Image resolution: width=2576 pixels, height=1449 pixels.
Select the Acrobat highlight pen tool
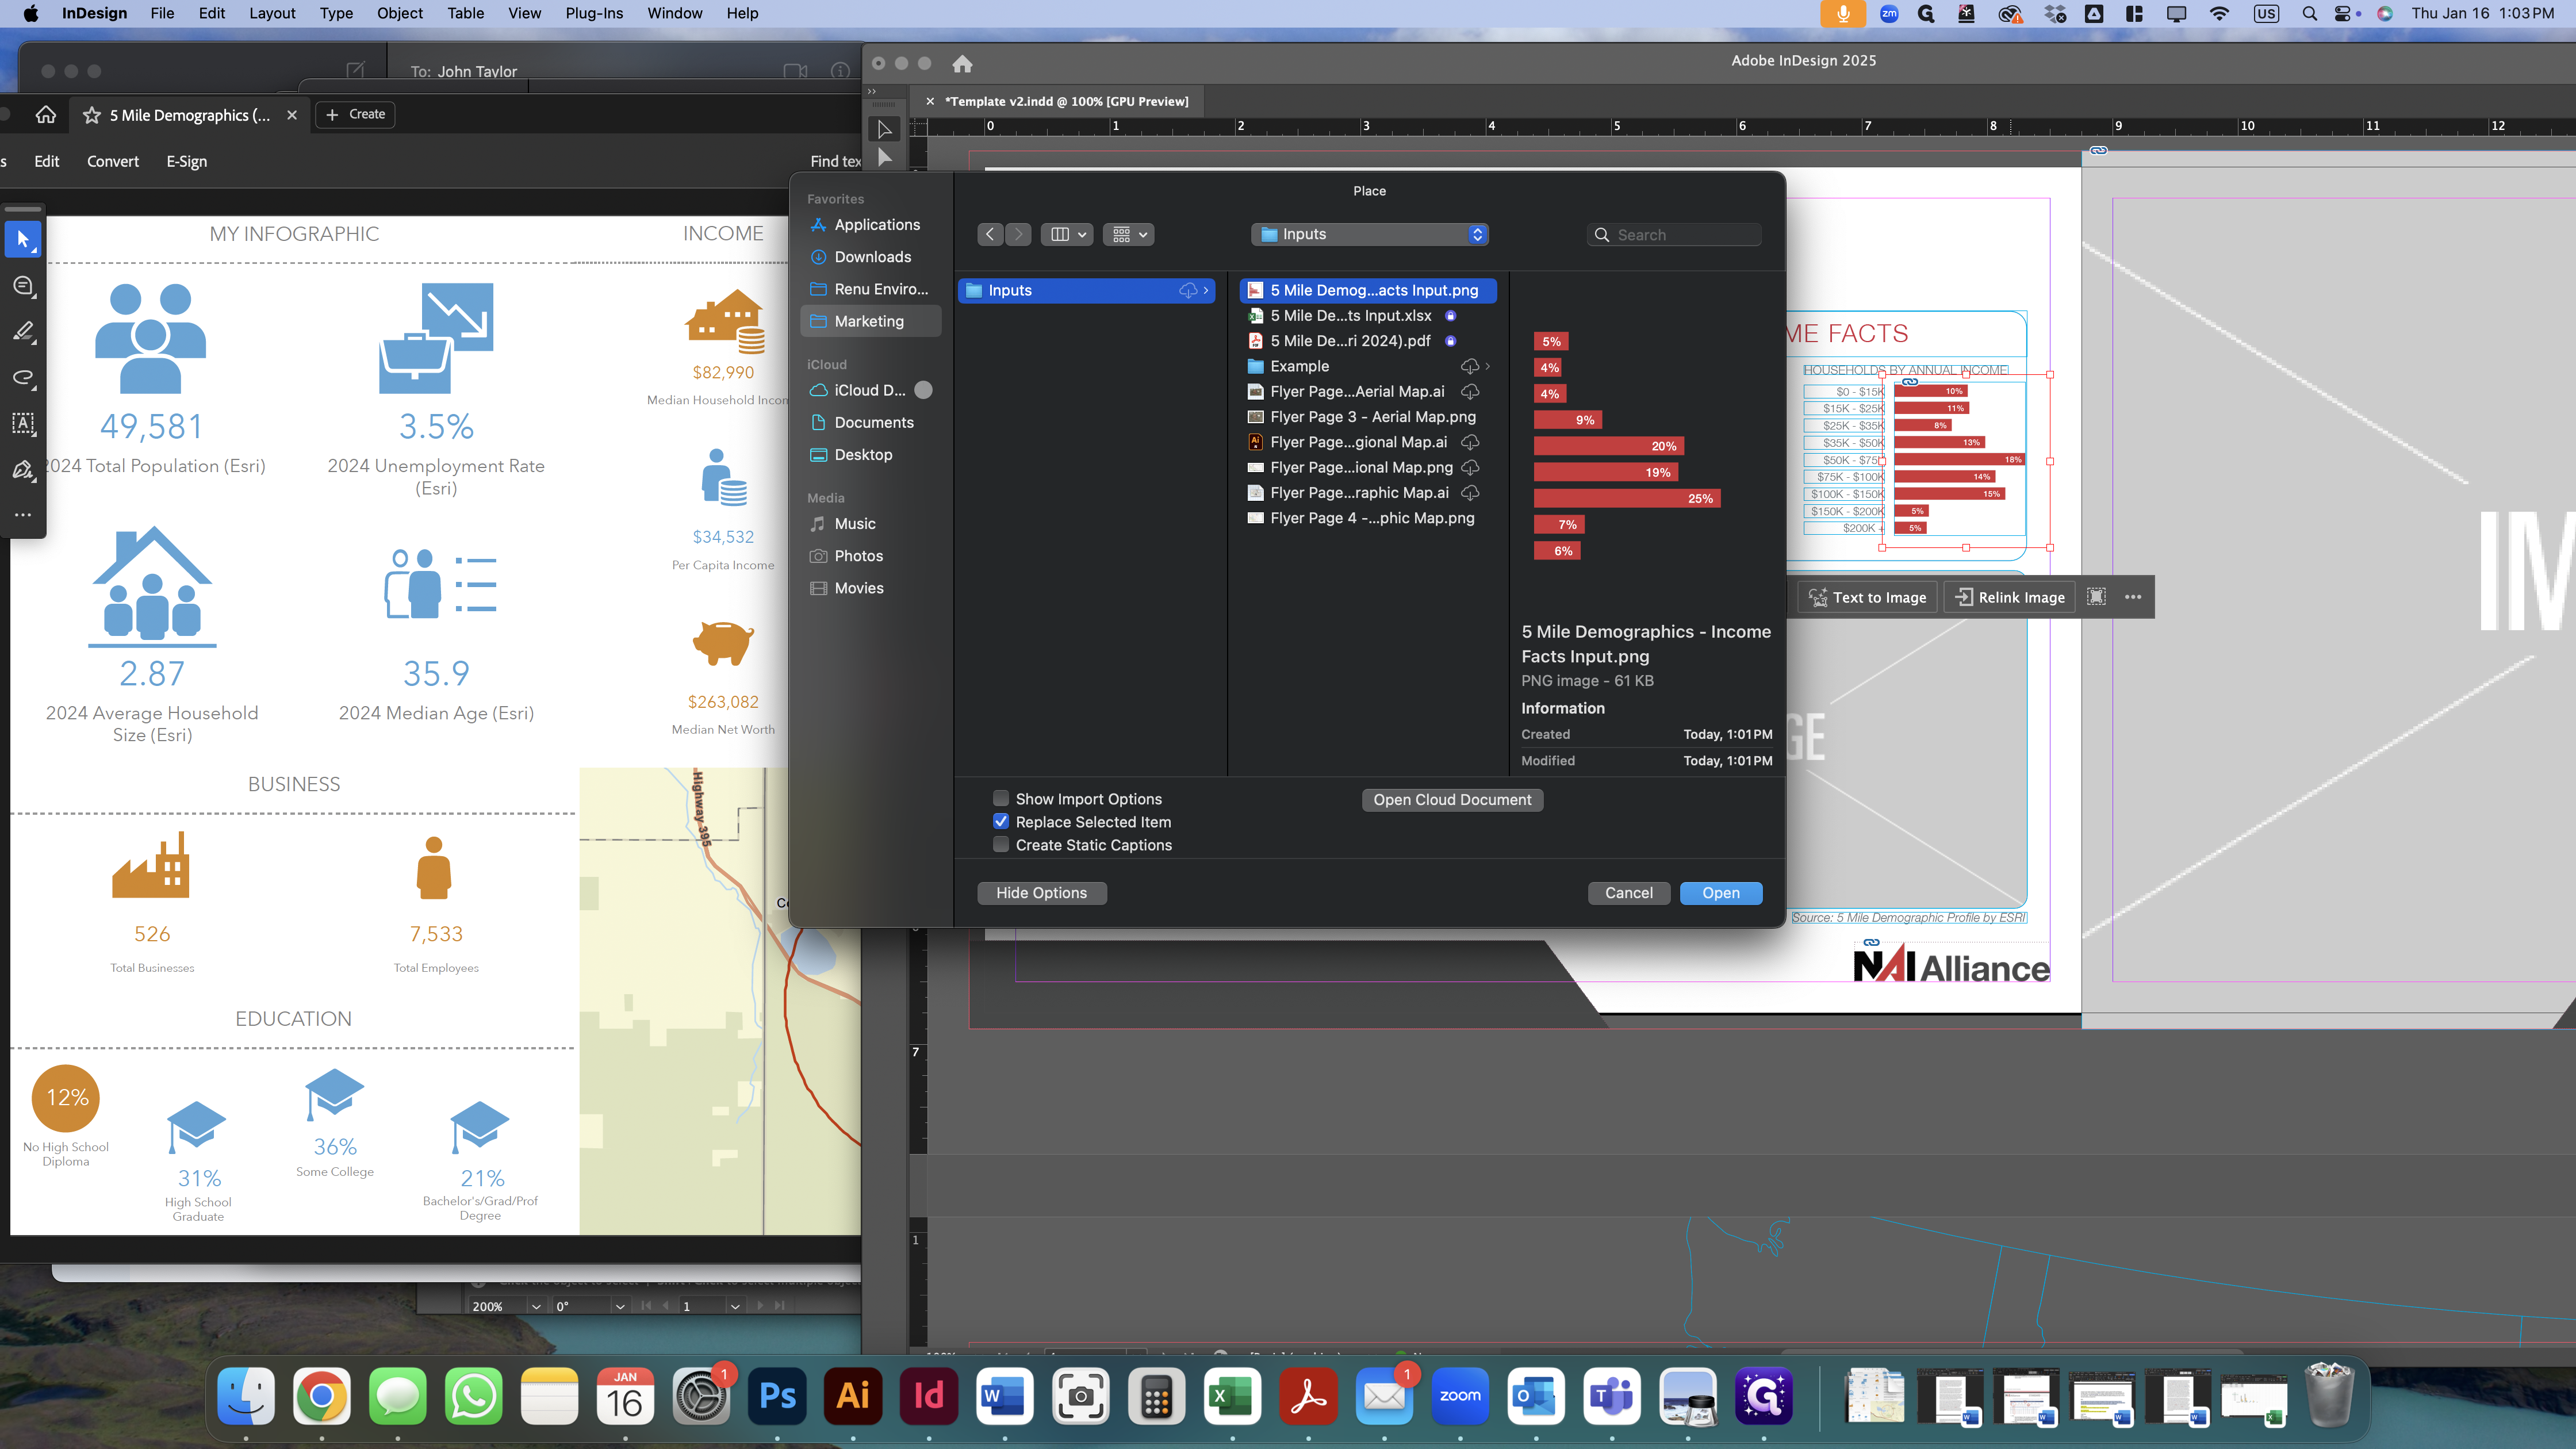pyautogui.click(x=23, y=332)
